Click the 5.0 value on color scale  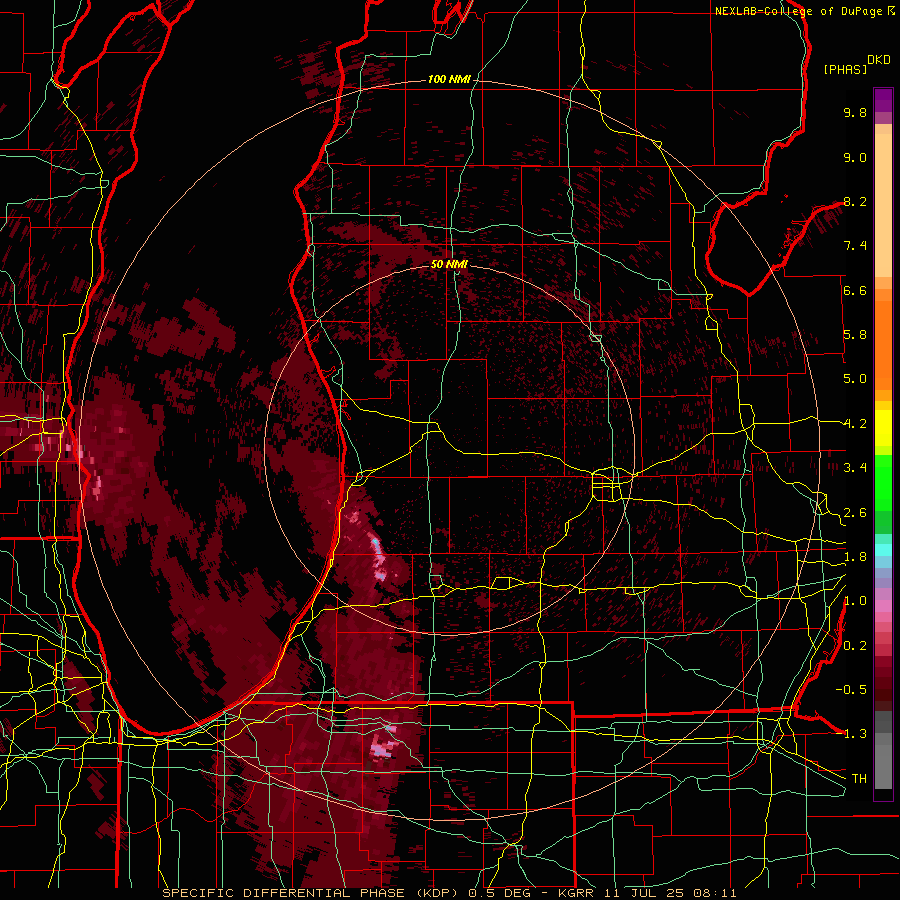coord(855,379)
